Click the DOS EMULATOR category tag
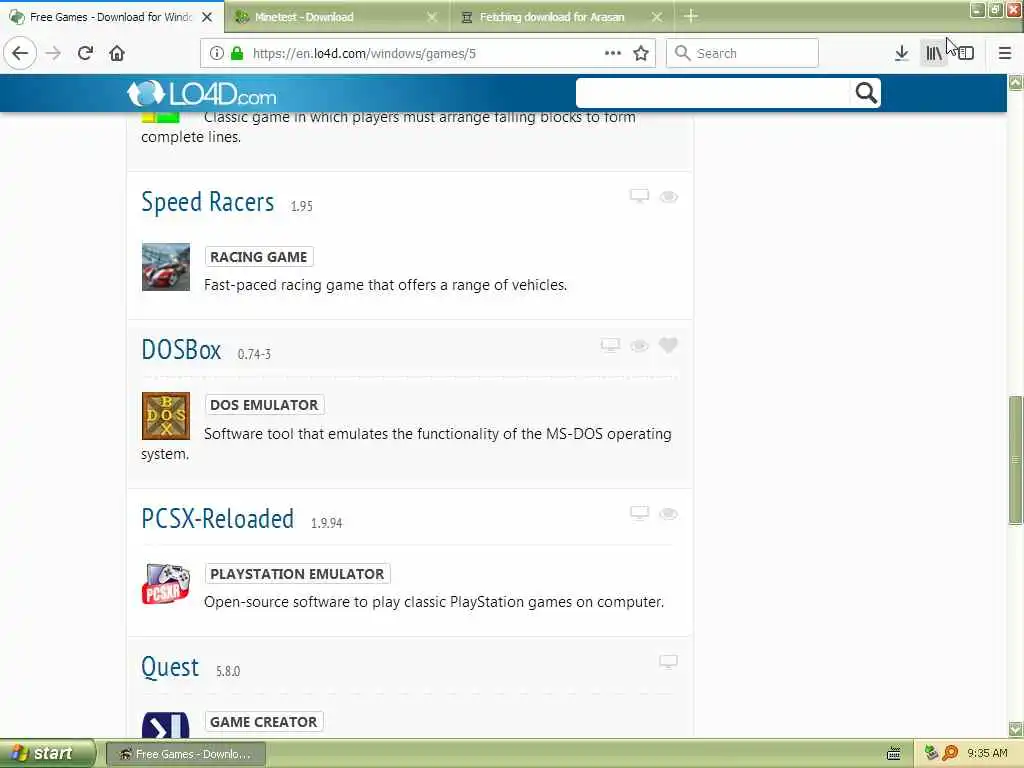 (264, 405)
